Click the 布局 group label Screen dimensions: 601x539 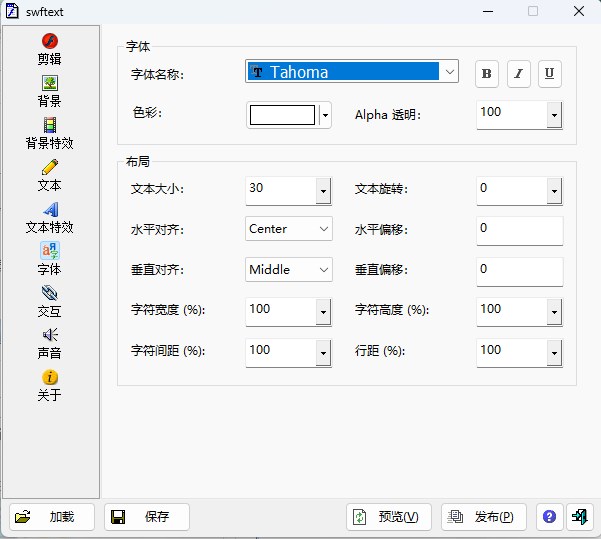(x=138, y=161)
